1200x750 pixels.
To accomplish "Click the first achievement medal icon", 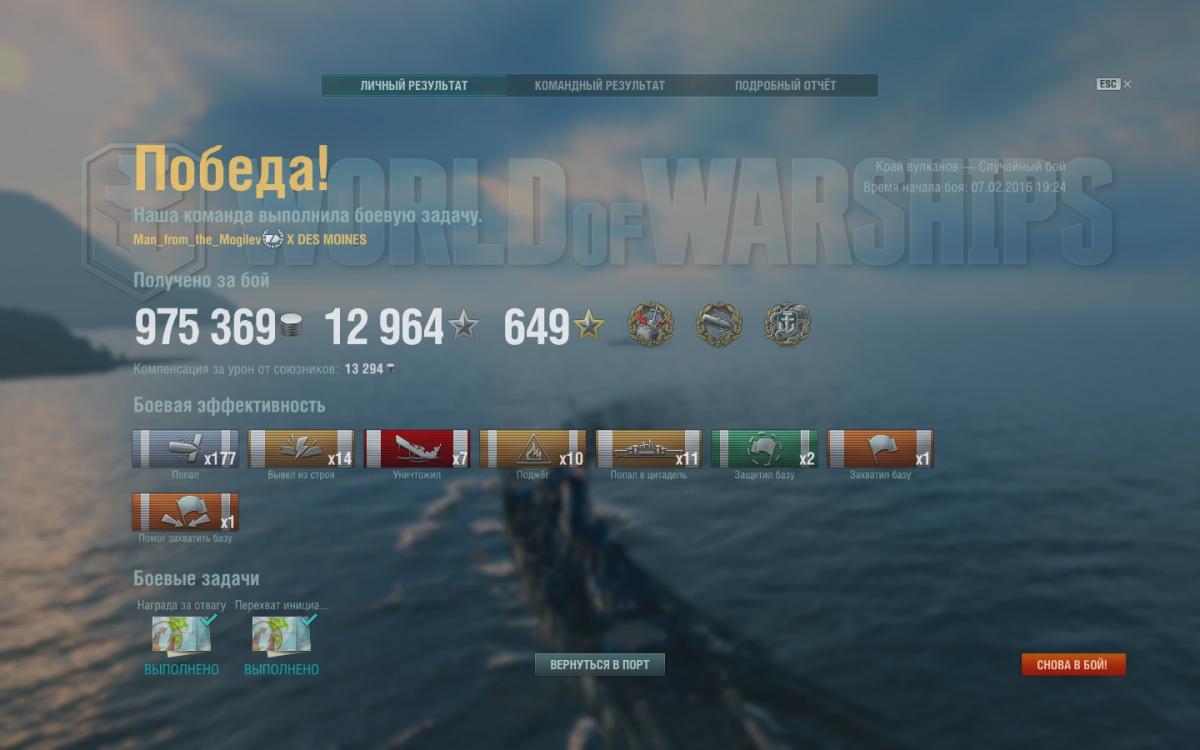I will tap(651, 324).
